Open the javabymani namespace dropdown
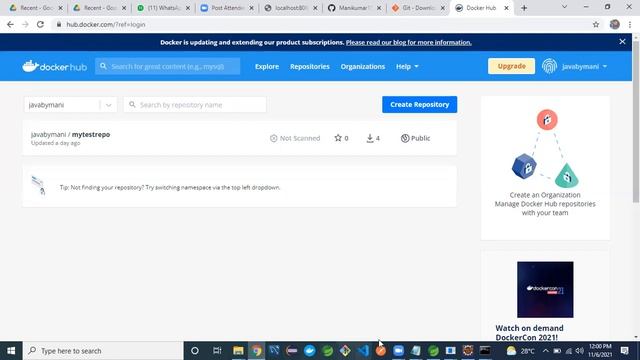 tap(70, 104)
